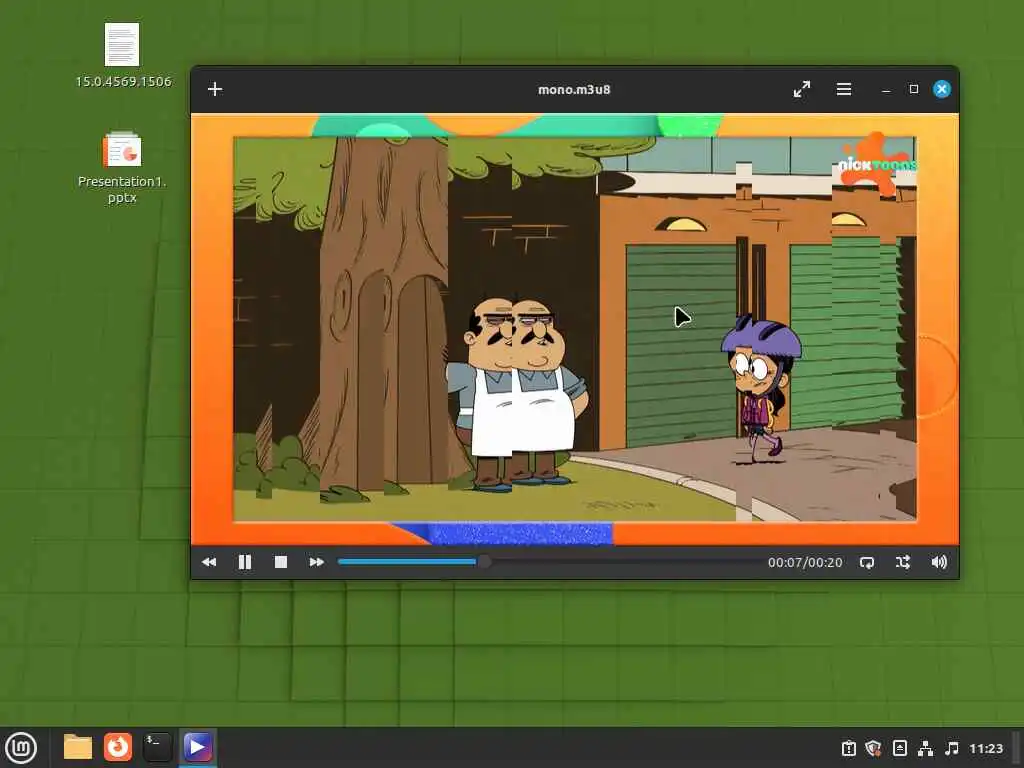Image resolution: width=1024 pixels, height=768 pixels.
Task: Select the 15.0.4569.1506 desktop file
Action: (x=123, y=55)
